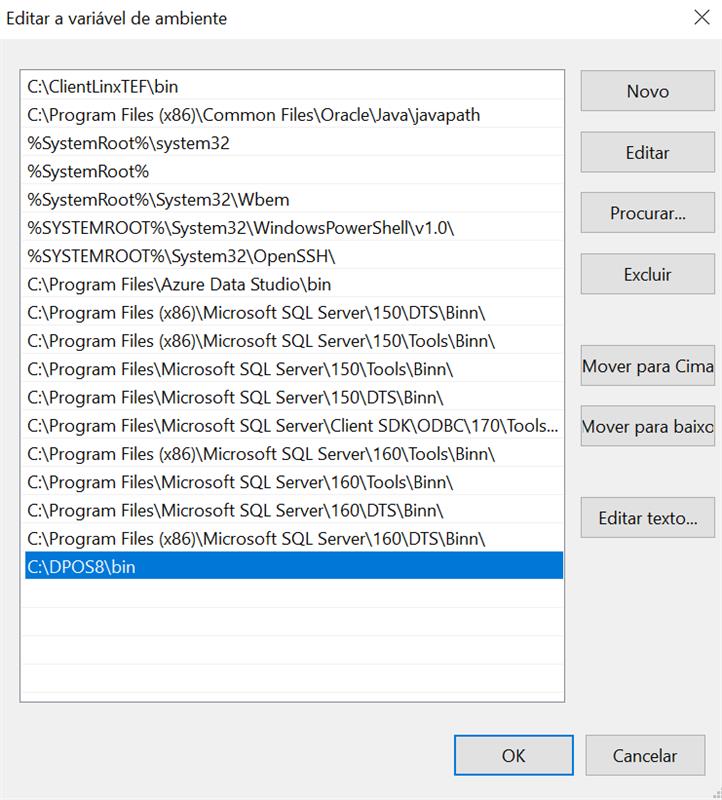Close the environment variable dialog window
Screen dimensions: 722x800
pyautogui.click(x=701, y=17)
